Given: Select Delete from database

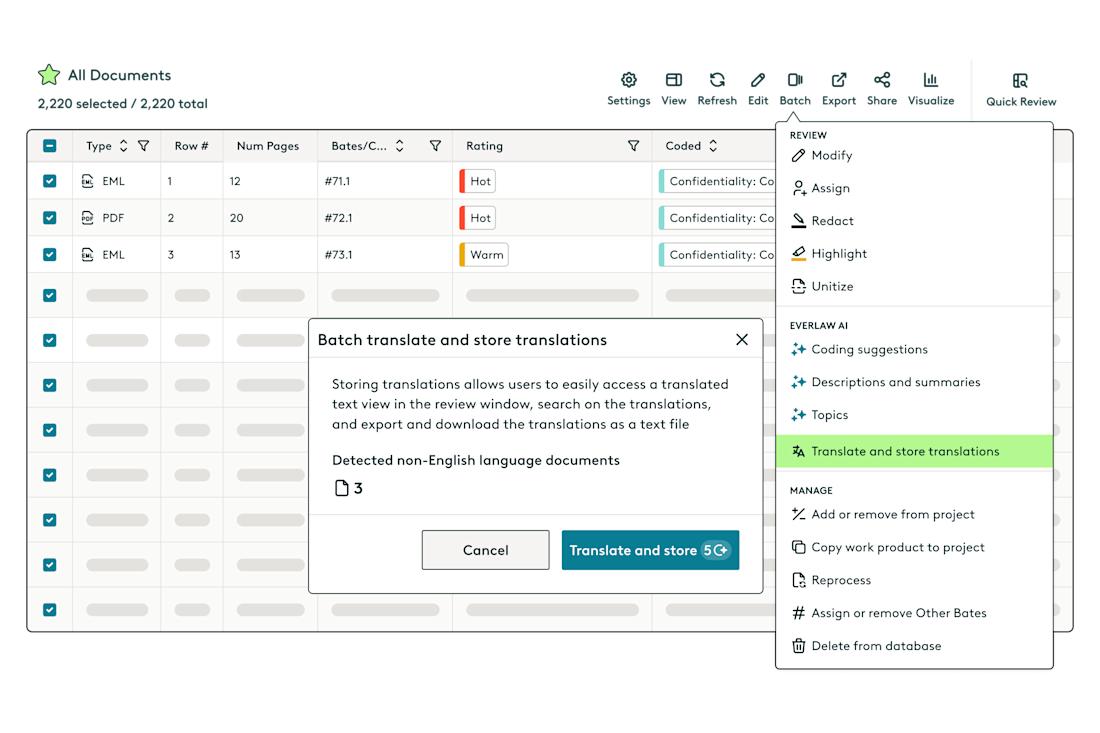Looking at the screenshot, I should coord(915,646).
